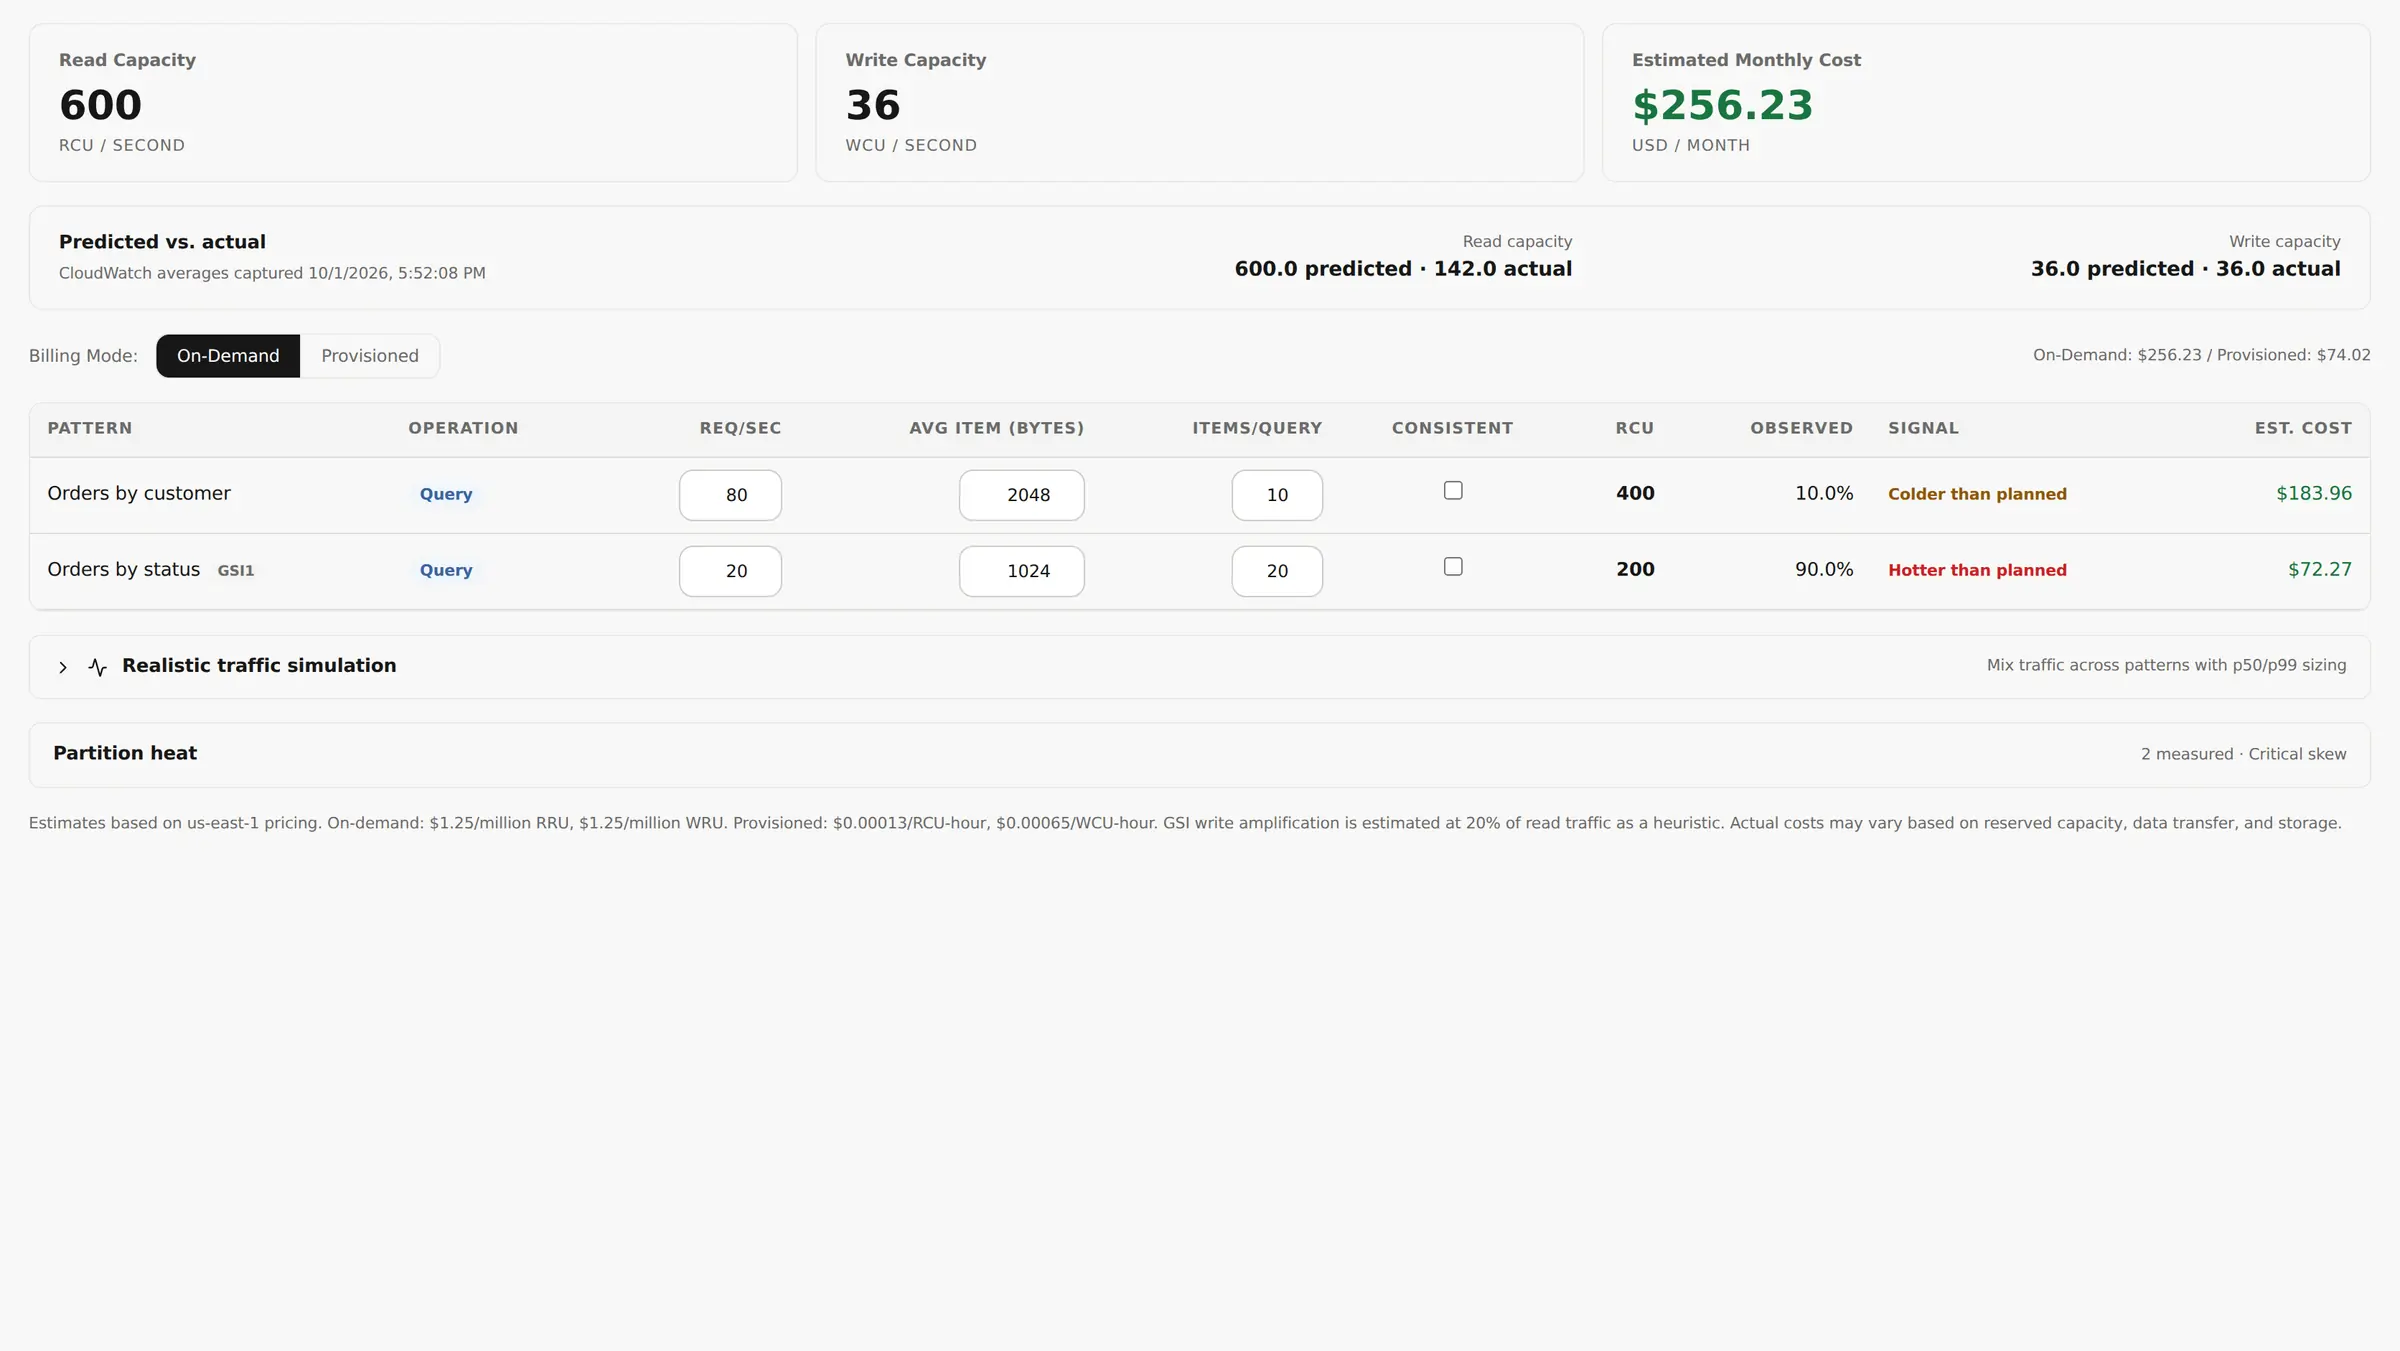Screen dimensions: 2400x1351
Task: Click the CloudWatch averages captured timestamp
Action: pyautogui.click(x=272, y=273)
